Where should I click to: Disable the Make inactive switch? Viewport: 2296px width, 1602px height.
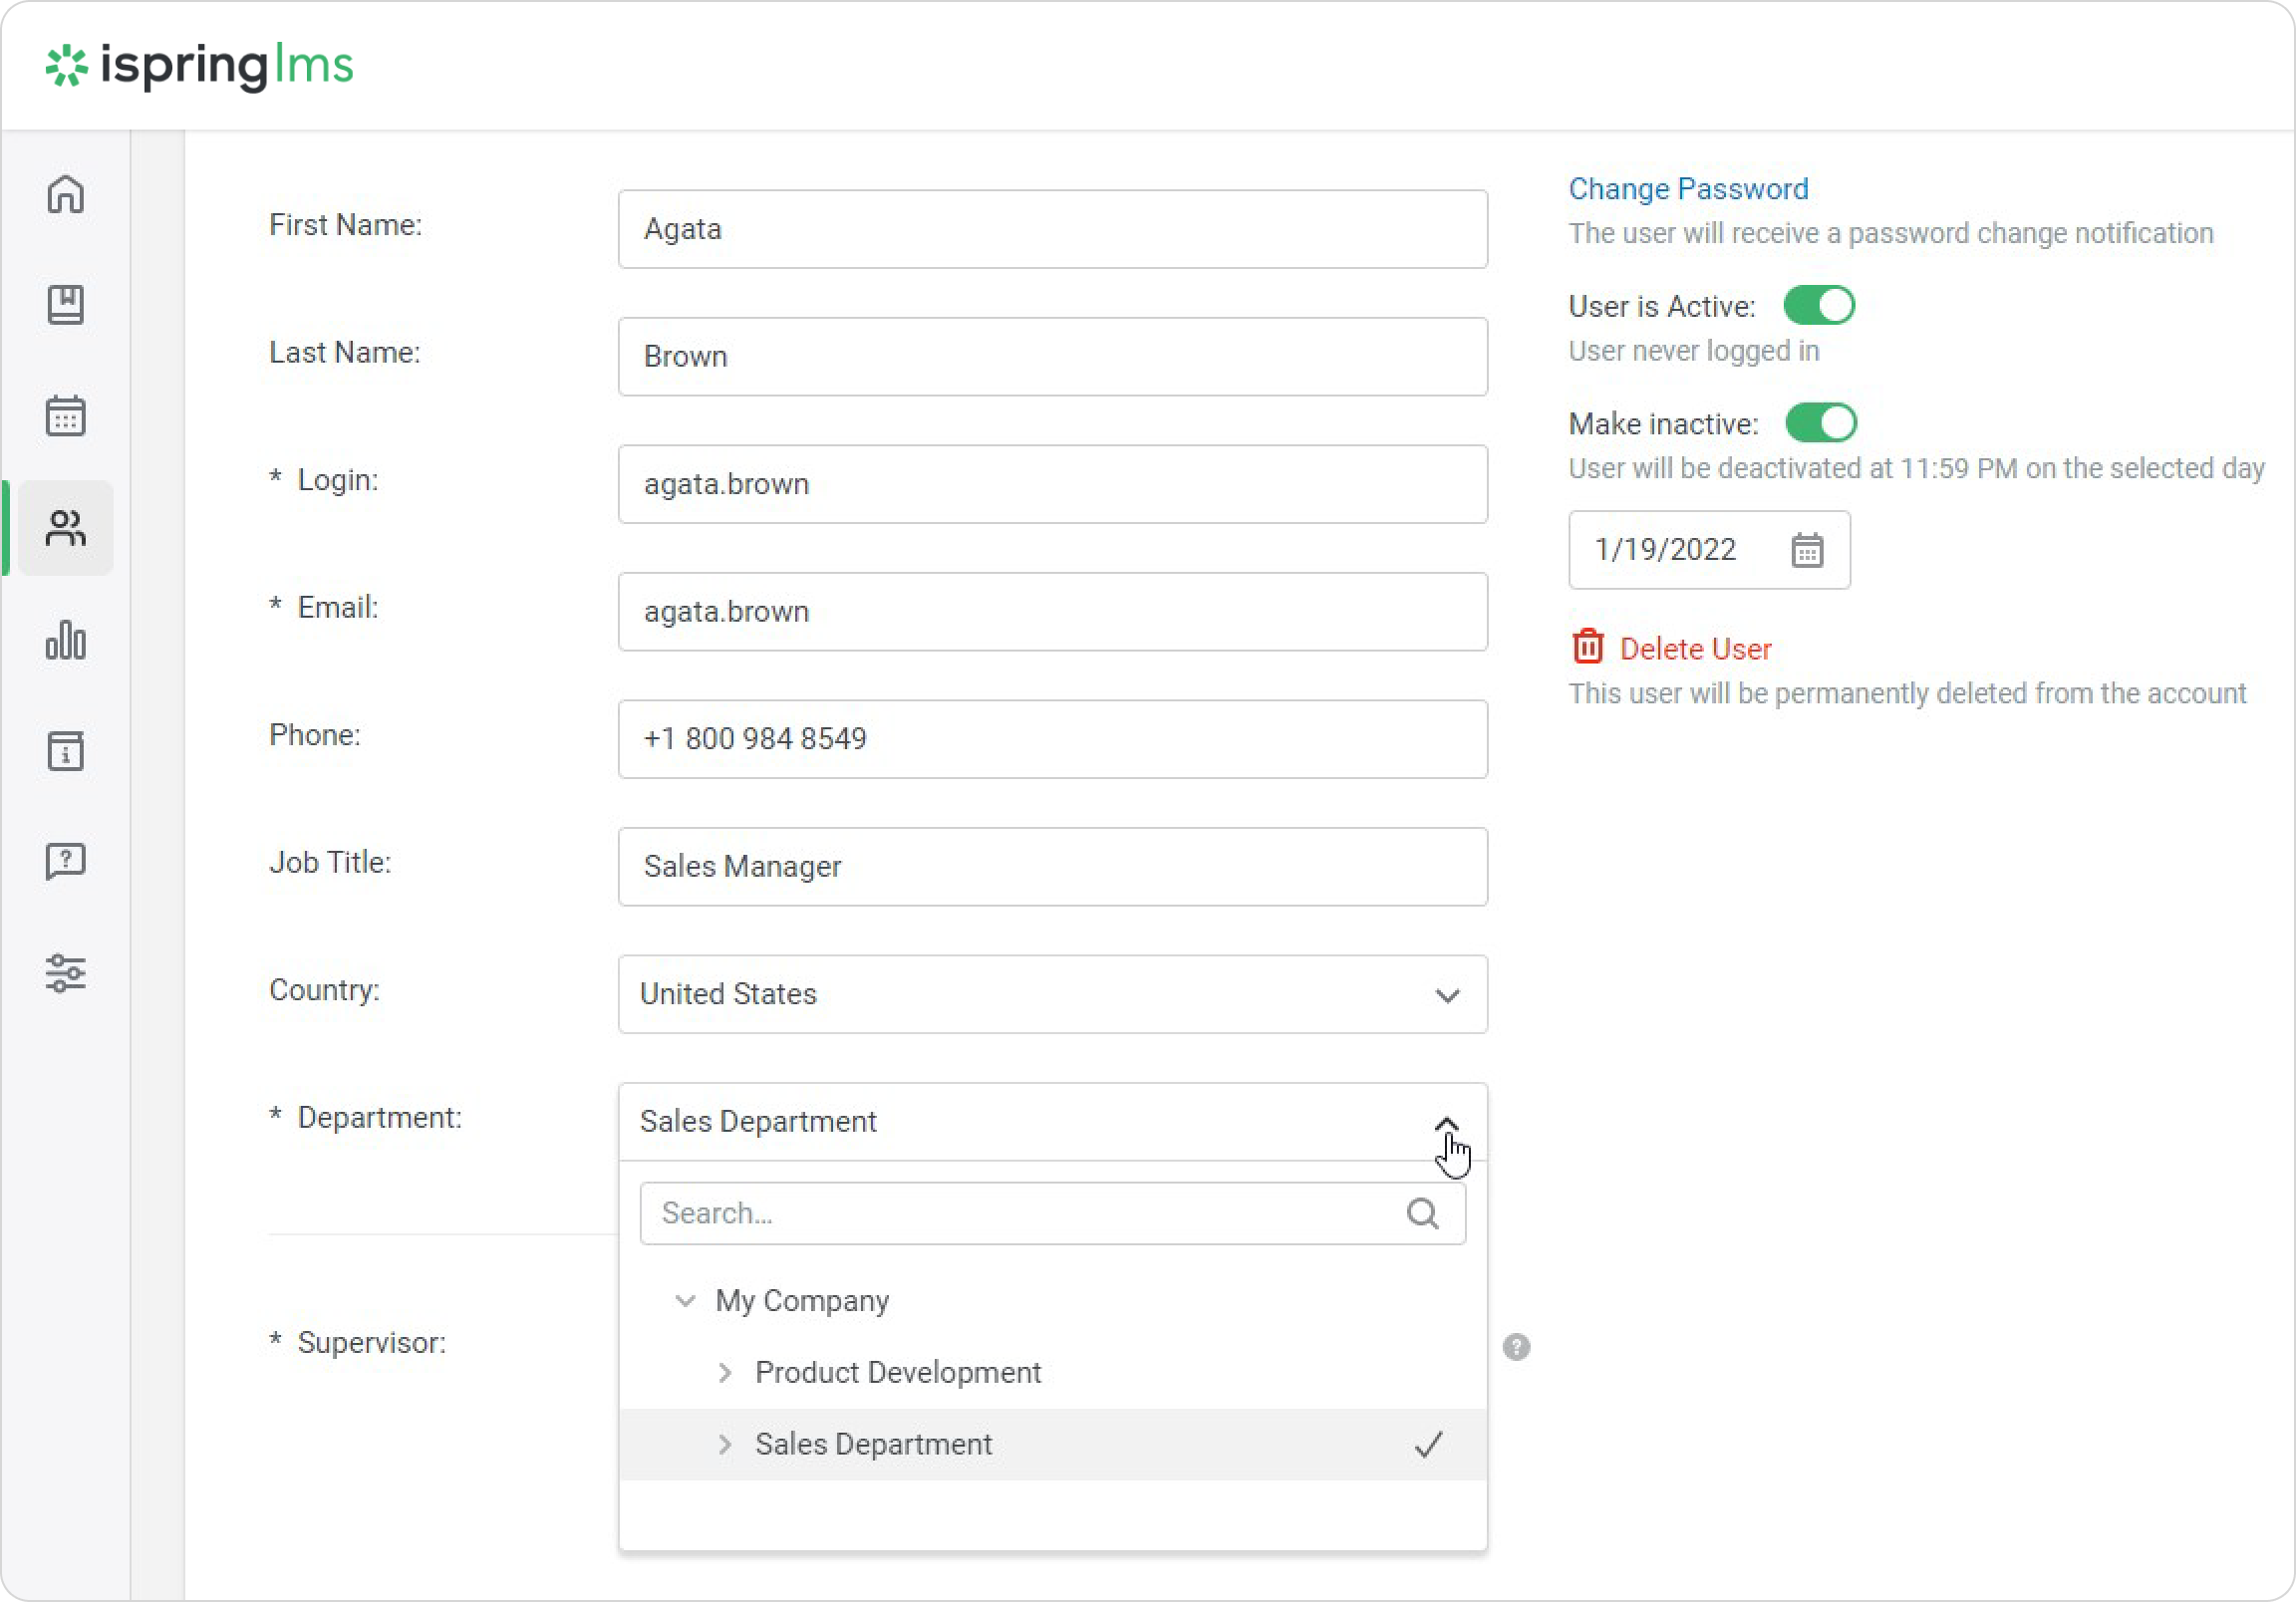pos(1821,423)
